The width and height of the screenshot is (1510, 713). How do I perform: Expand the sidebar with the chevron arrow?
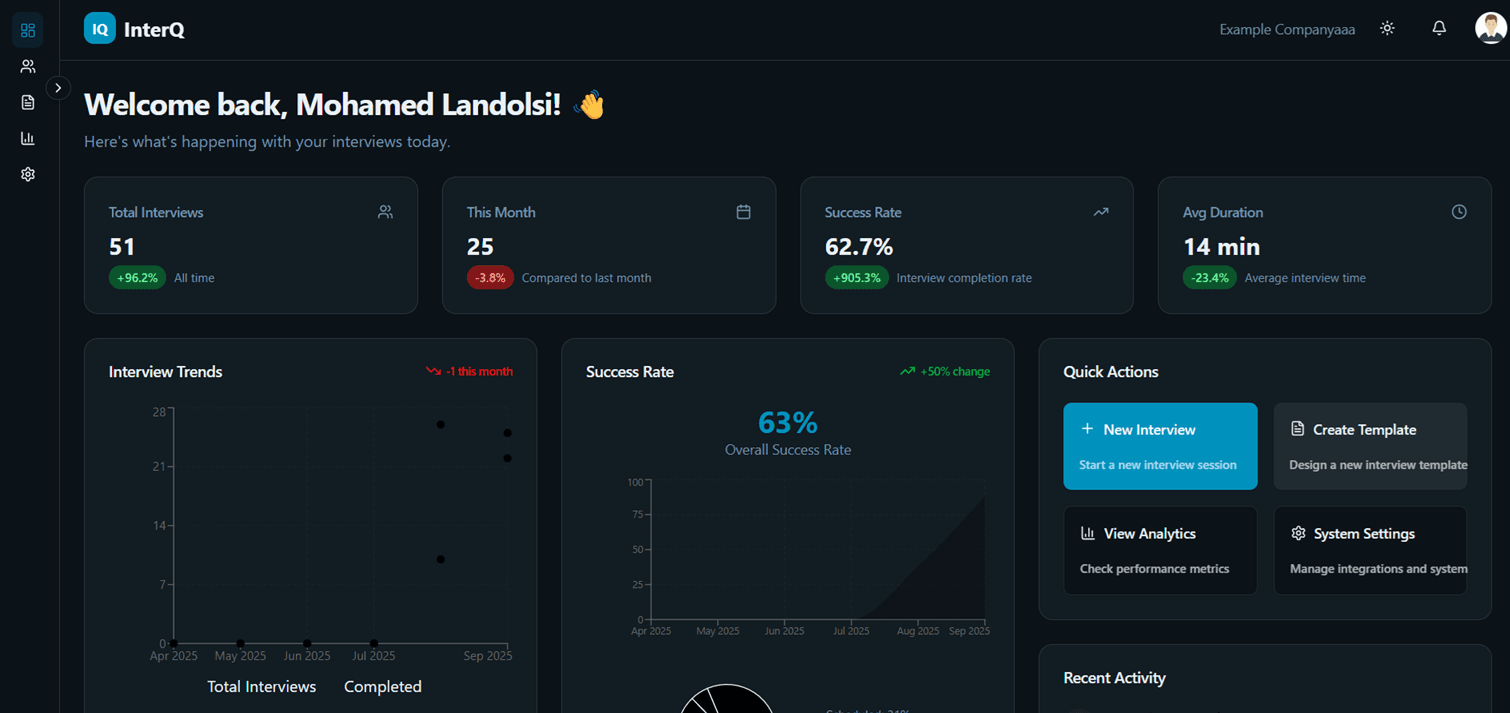point(58,88)
